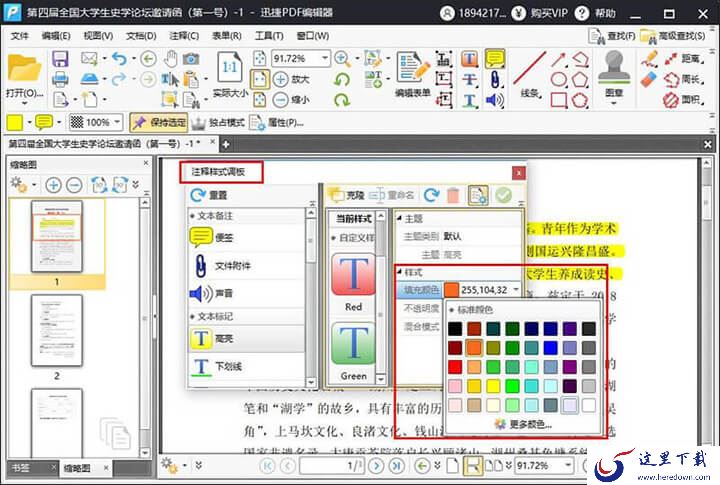Click 查找(F) find button
Screen dimensions: 720x485
click(612, 36)
